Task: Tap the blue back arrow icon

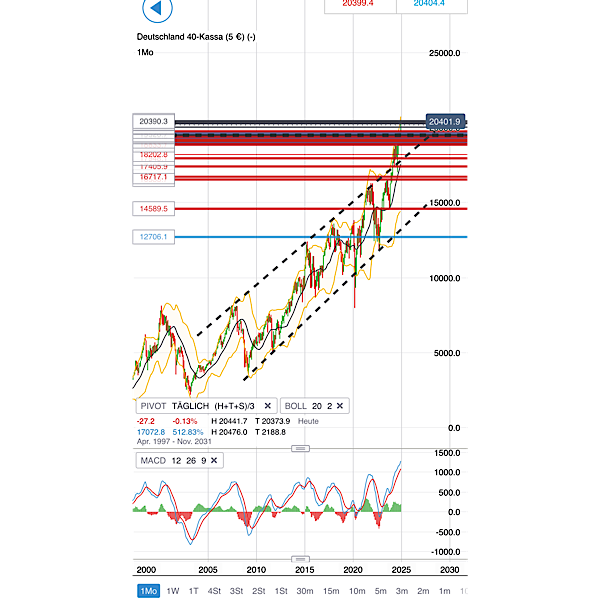Action: pos(155,11)
